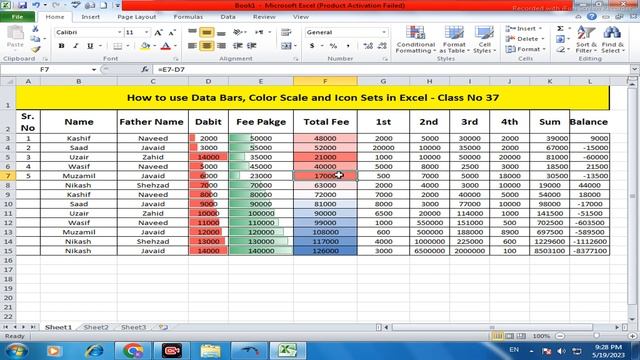Click the Cut scissors icon
The image size is (640, 360).
pyautogui.click(x=36, y=29)
